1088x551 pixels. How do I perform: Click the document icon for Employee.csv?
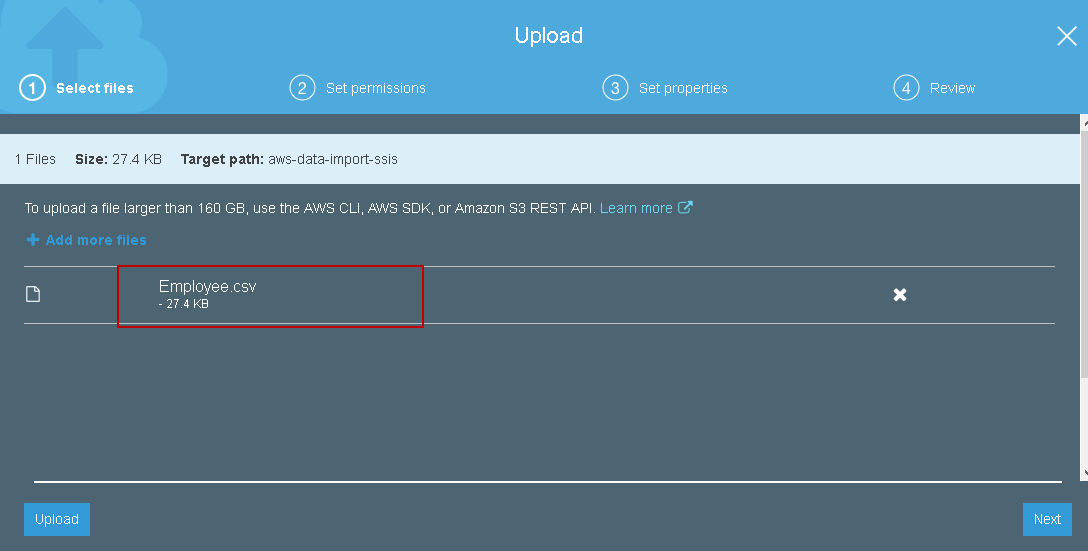[33, 294]
